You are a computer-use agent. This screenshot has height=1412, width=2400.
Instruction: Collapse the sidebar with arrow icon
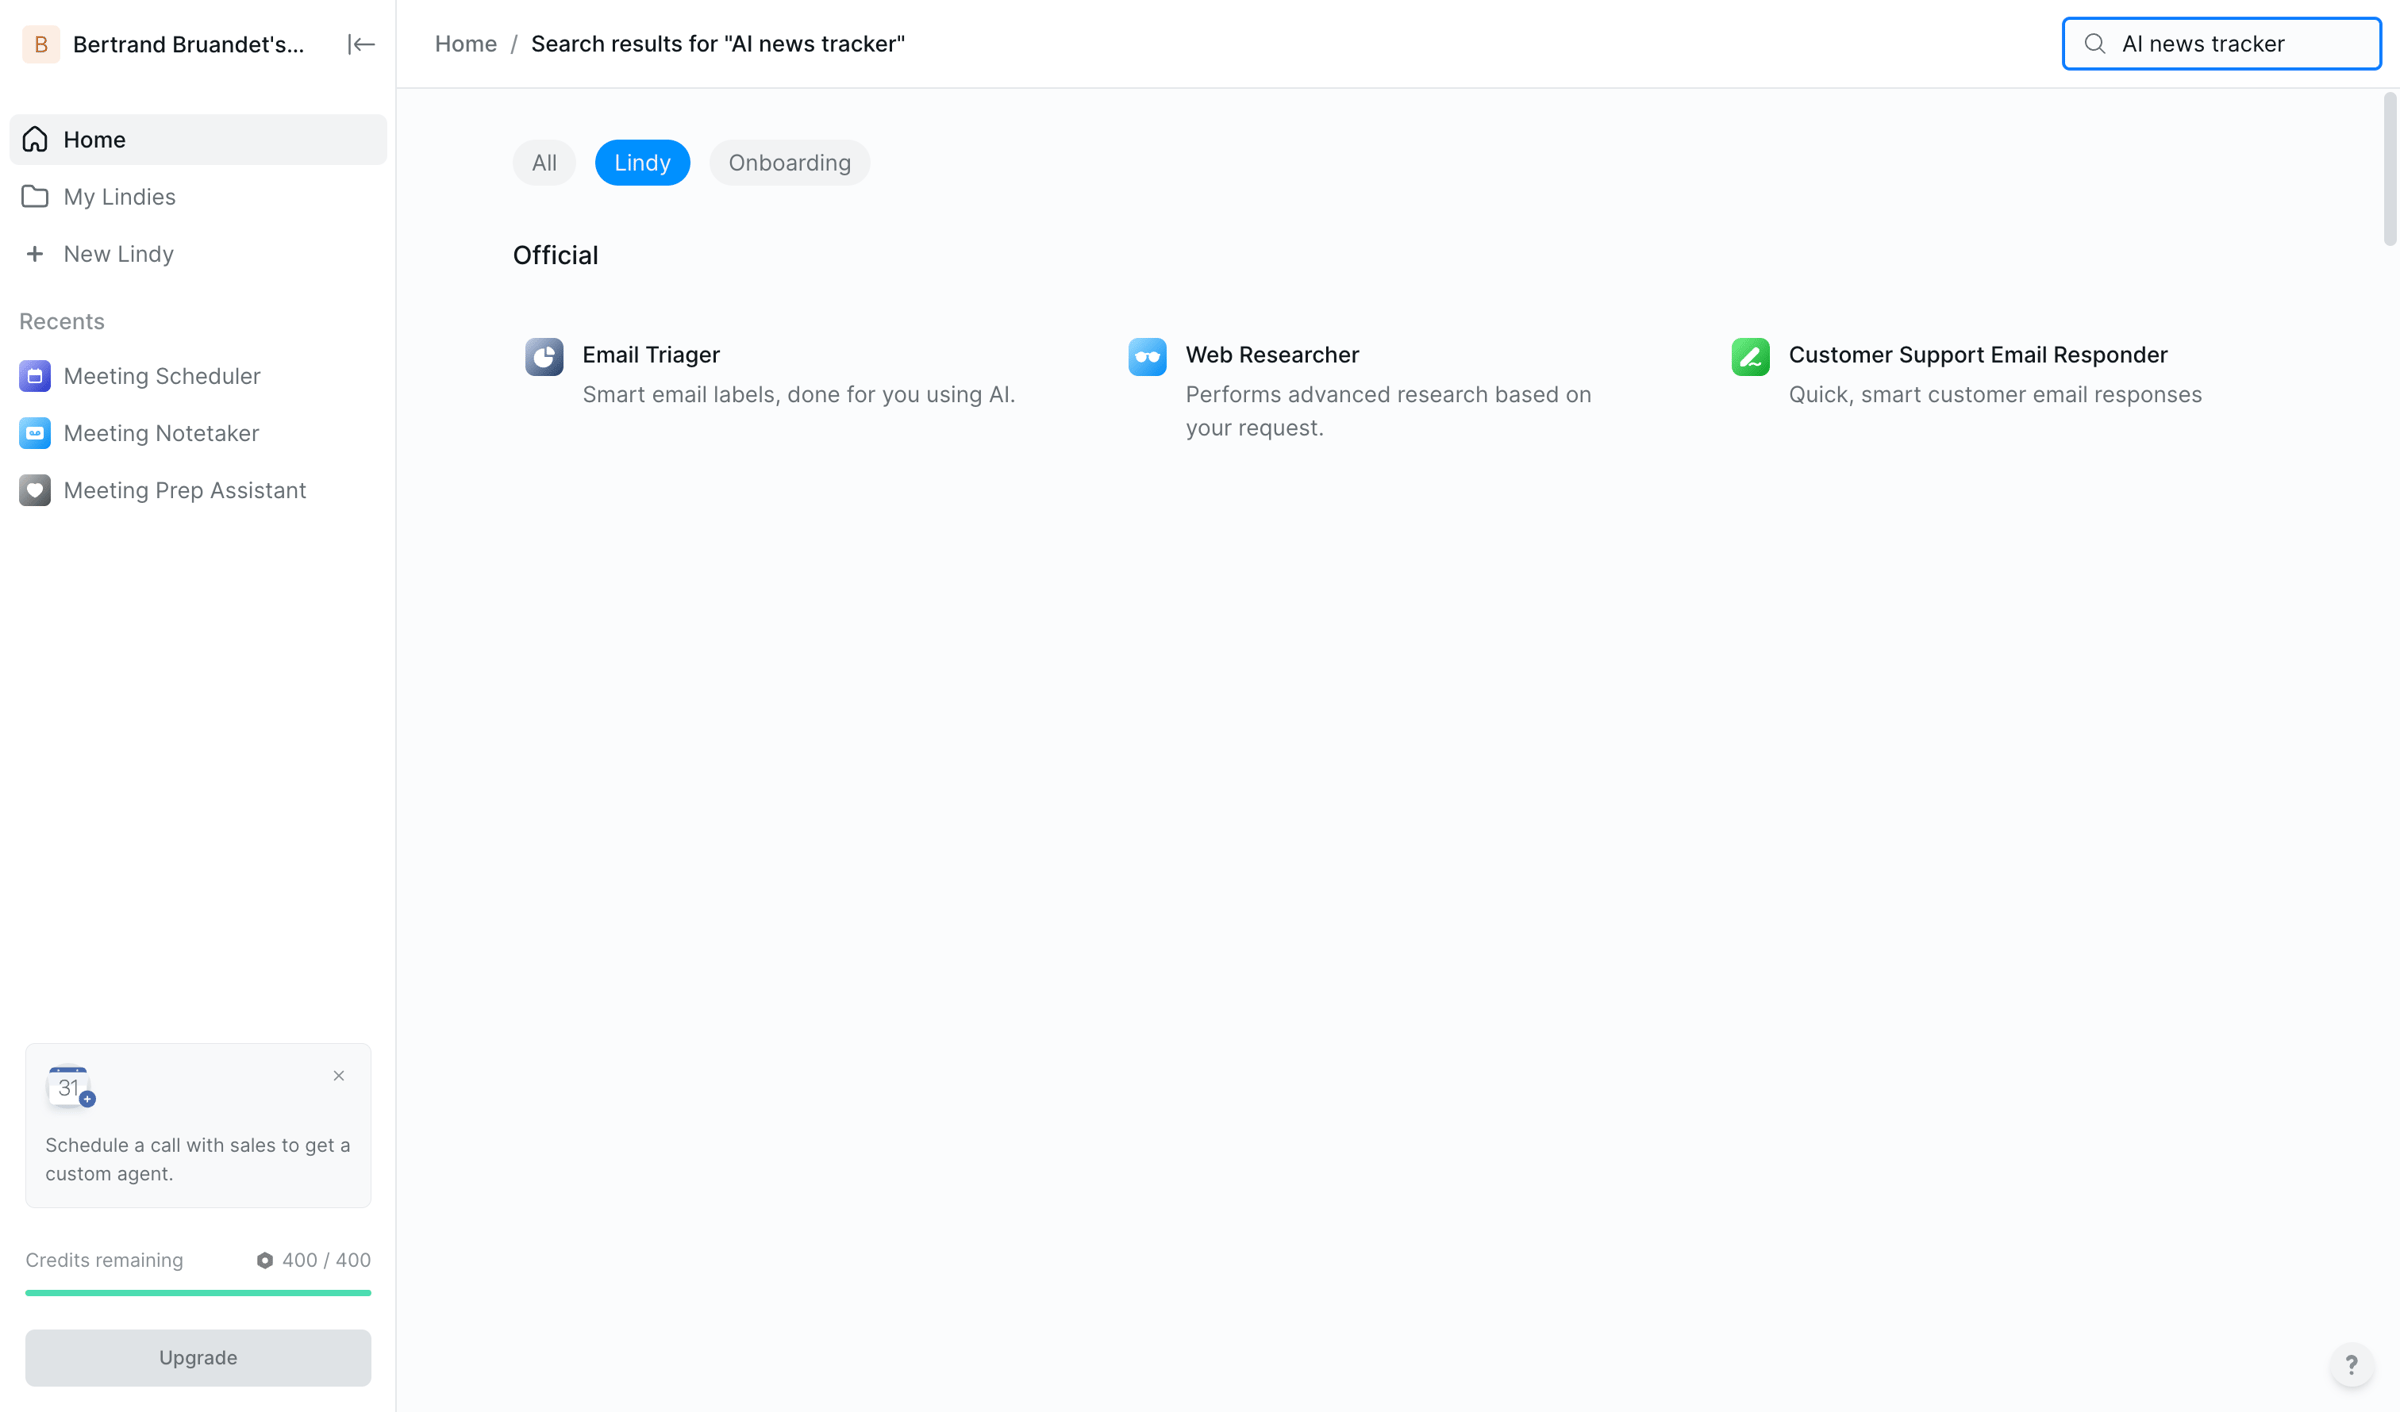point(361,44)
